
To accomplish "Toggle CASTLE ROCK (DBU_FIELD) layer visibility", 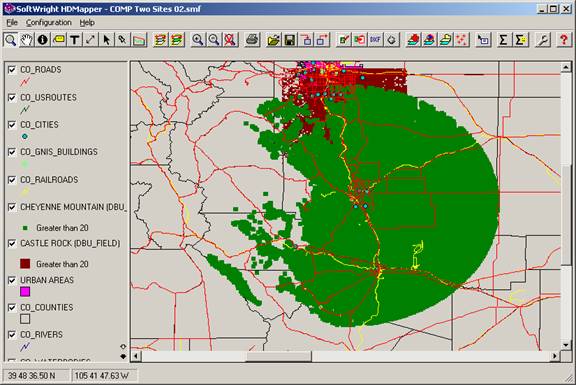I will [x=12, y=244].
